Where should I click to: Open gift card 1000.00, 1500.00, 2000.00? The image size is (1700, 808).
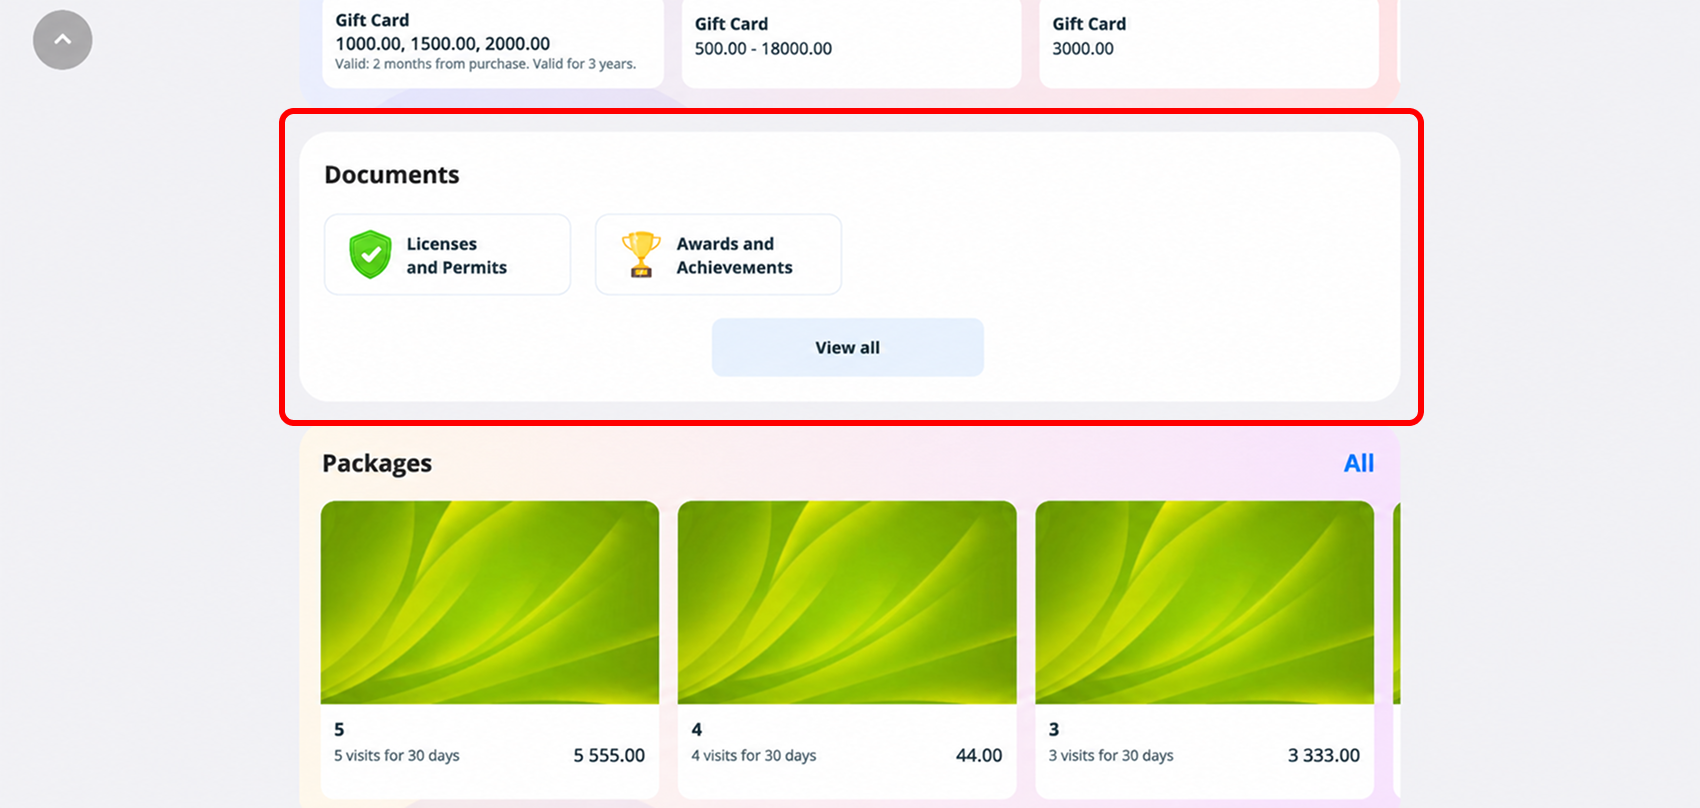tap(493, 43)
